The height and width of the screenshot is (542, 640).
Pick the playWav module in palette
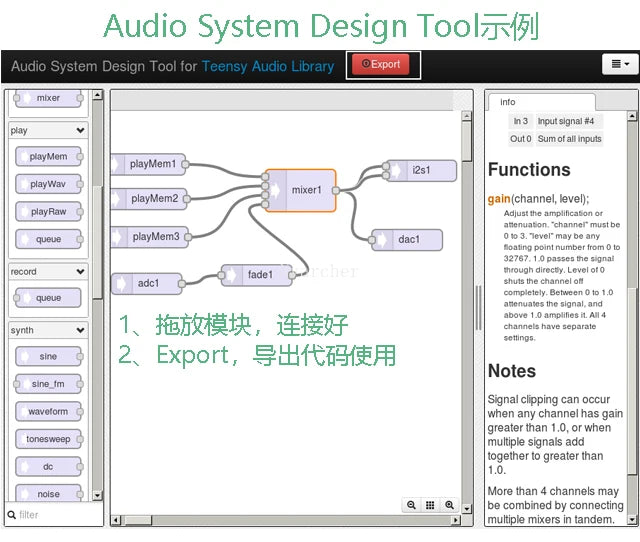click(x=48, y=184)
